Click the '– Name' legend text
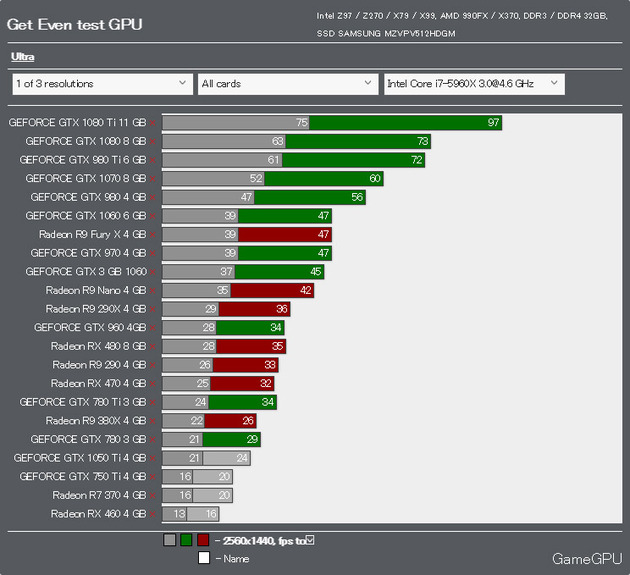The image size is (630, 575). point(232,559)
